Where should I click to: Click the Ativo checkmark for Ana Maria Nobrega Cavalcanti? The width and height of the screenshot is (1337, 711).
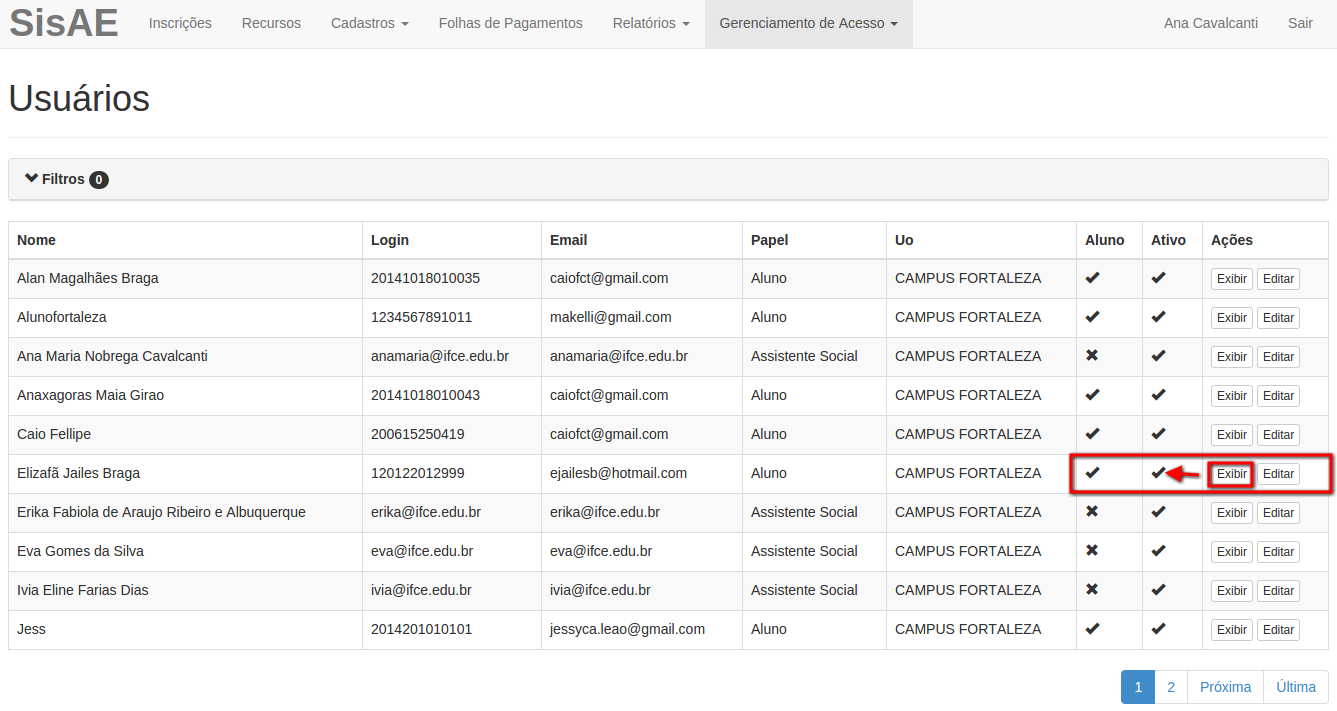pyautogui.click(x=1158, y=356)
